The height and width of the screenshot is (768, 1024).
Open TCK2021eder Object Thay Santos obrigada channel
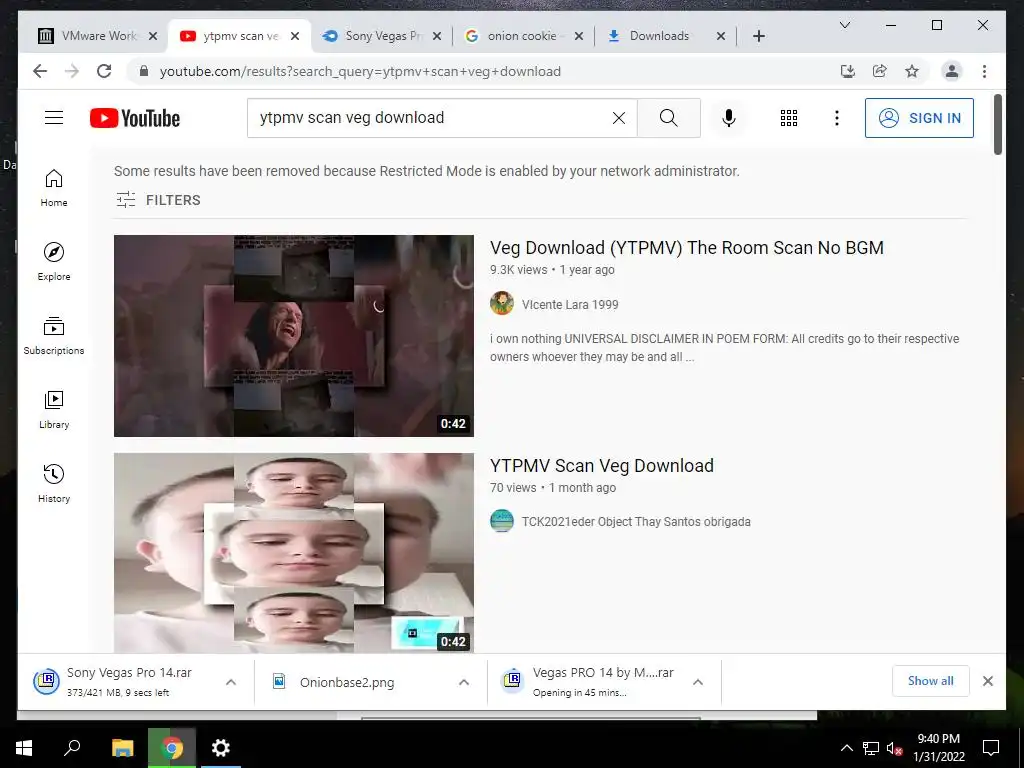(x=636, y=522)
